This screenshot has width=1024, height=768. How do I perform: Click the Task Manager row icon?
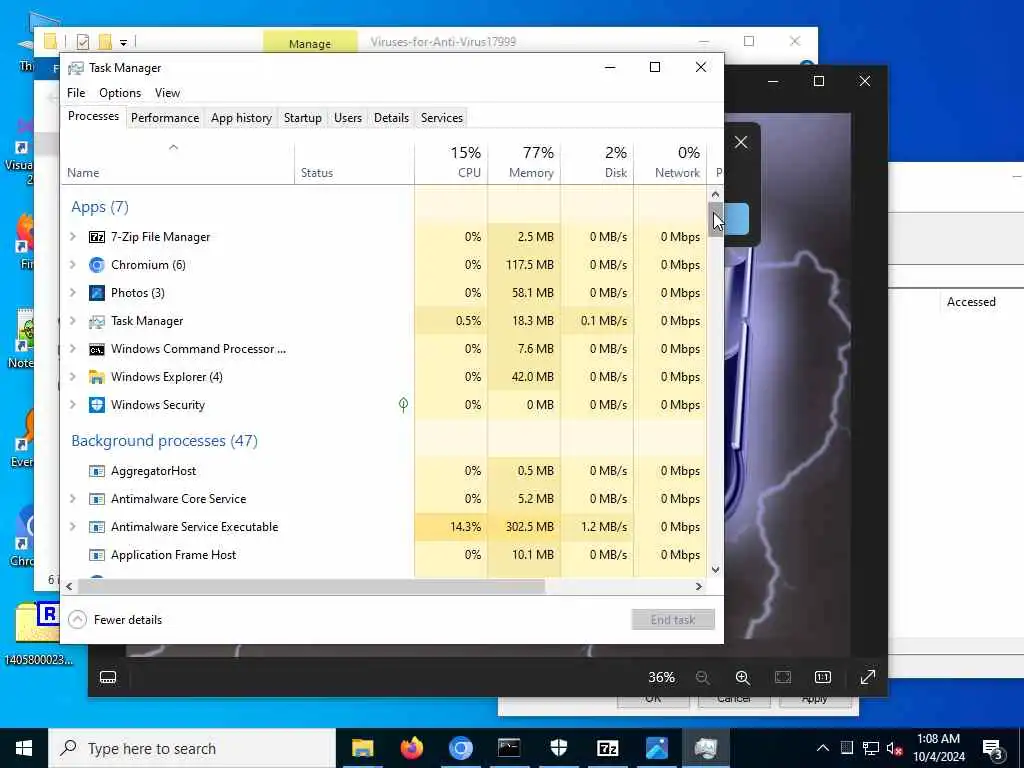(x=97, y=321)
